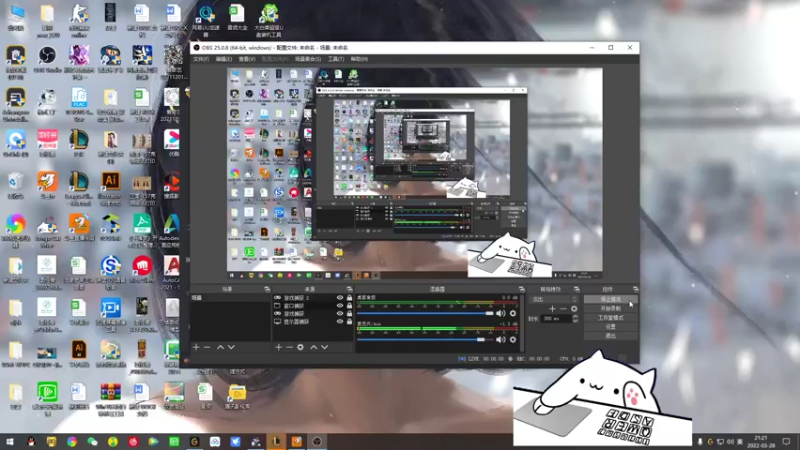
Task: Move the scene up with the up arrow
Action: [220, 347]
